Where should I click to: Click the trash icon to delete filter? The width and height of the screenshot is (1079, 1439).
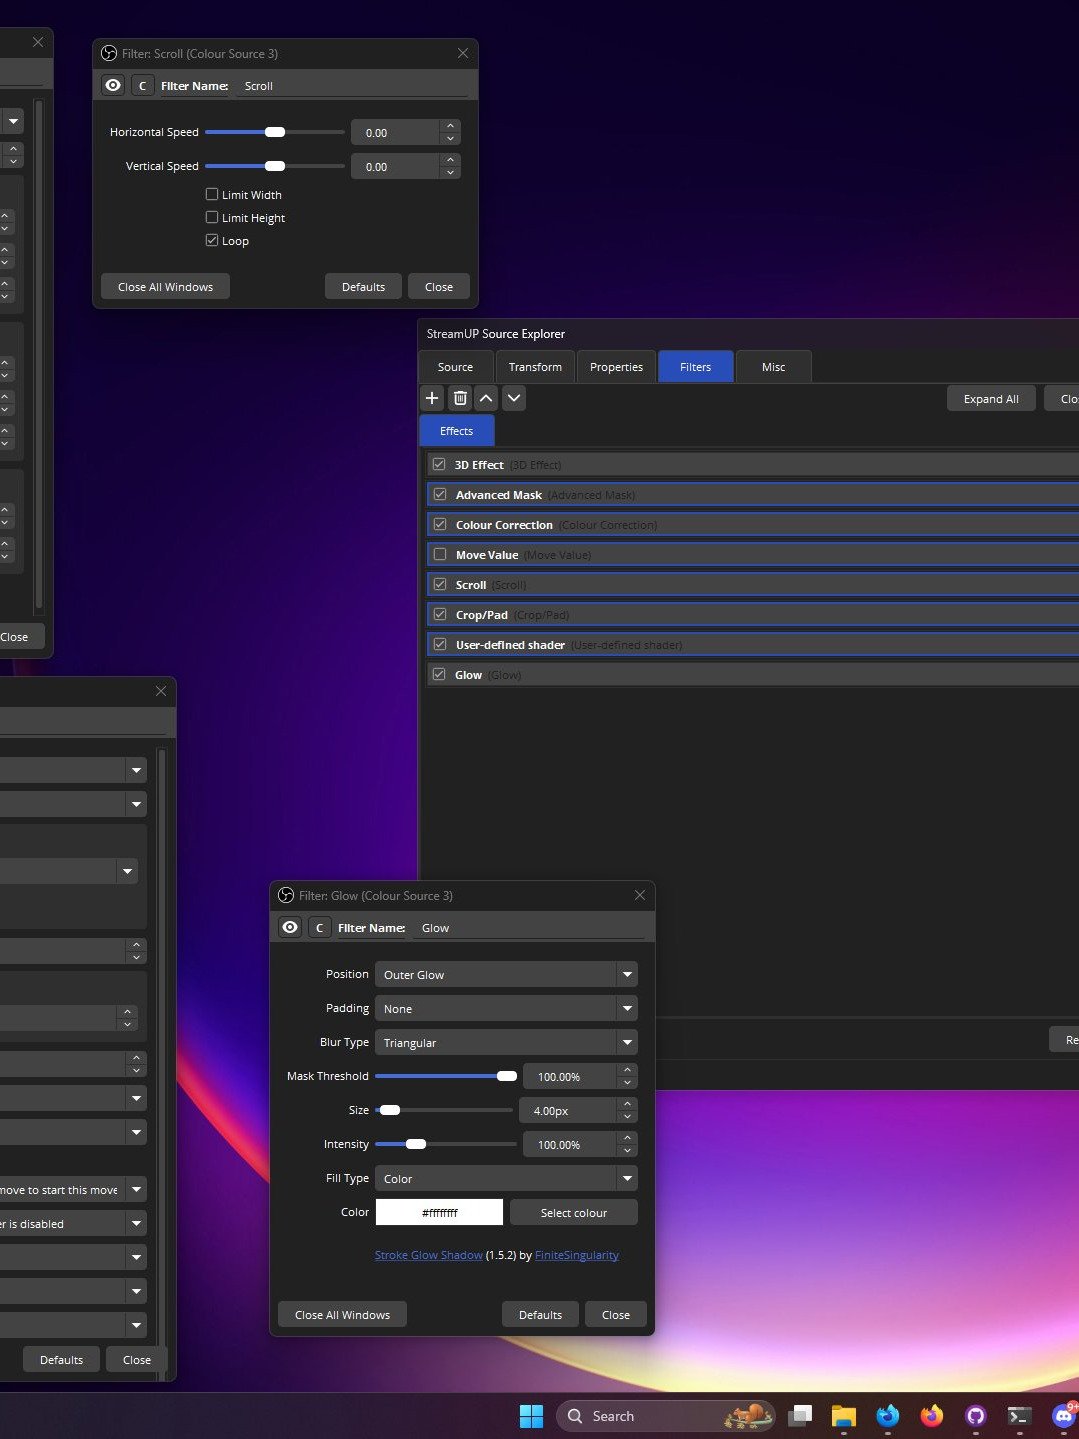click(x=459, y=398)
